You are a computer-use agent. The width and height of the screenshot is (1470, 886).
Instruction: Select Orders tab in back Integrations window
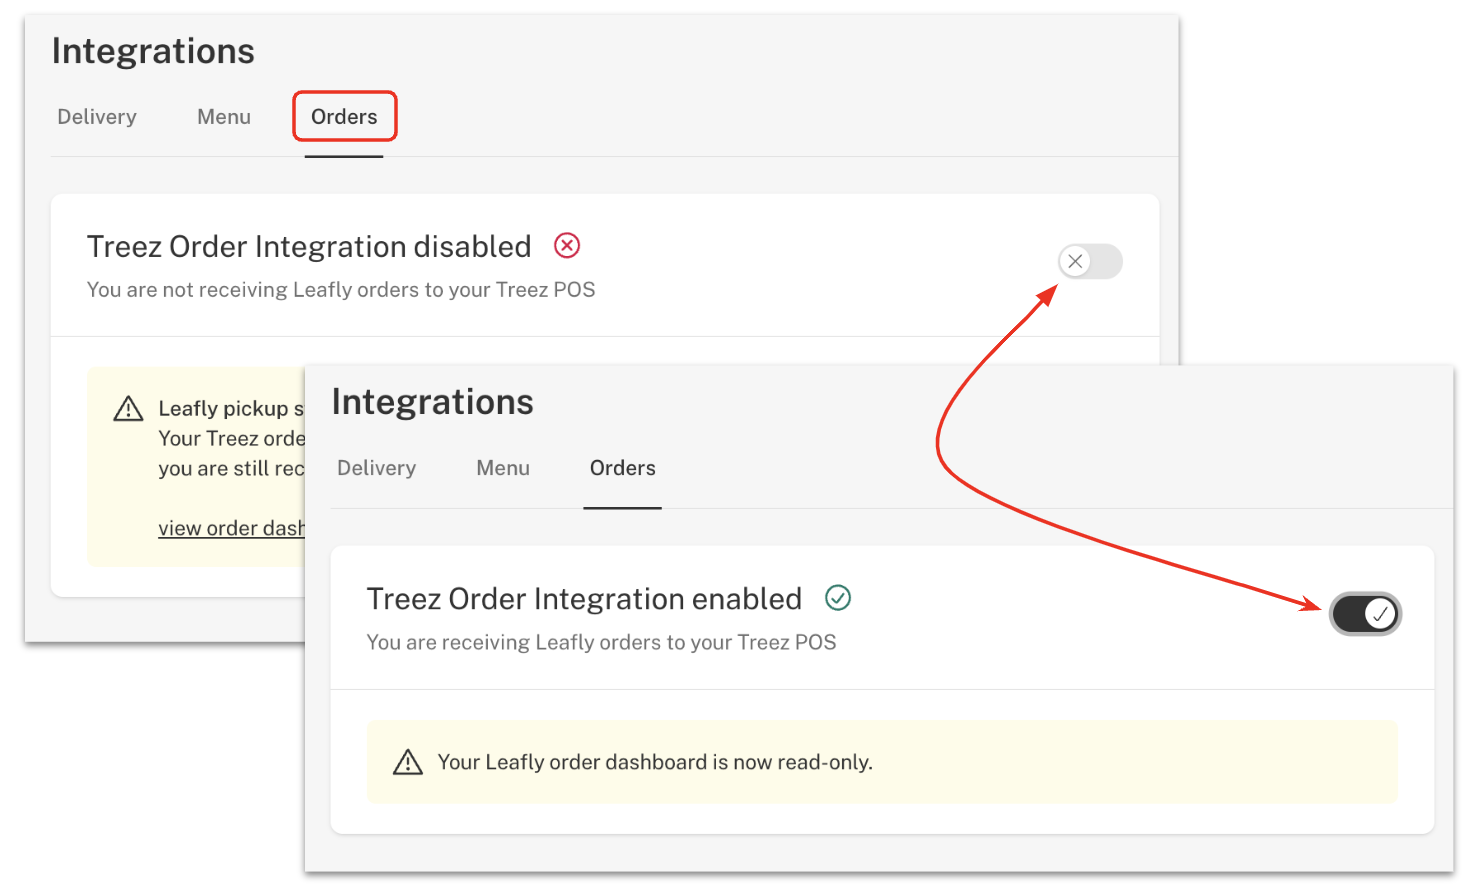point(344,117)
